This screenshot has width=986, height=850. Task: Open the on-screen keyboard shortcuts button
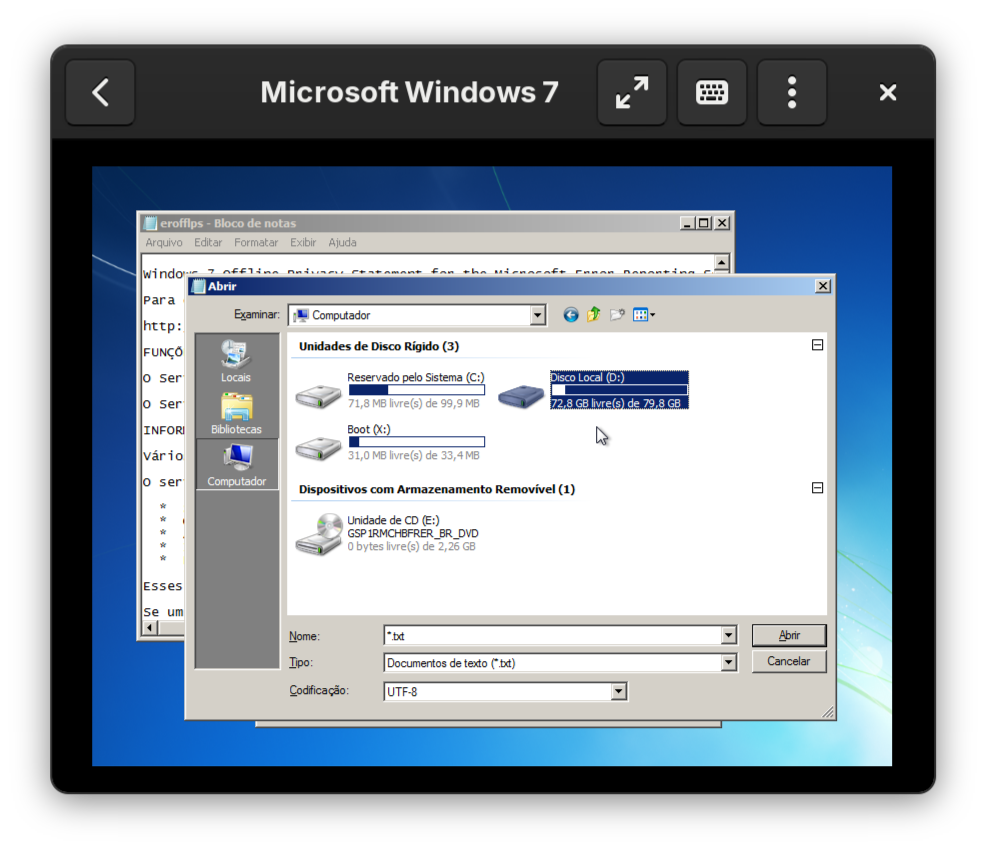coord(712,92)
